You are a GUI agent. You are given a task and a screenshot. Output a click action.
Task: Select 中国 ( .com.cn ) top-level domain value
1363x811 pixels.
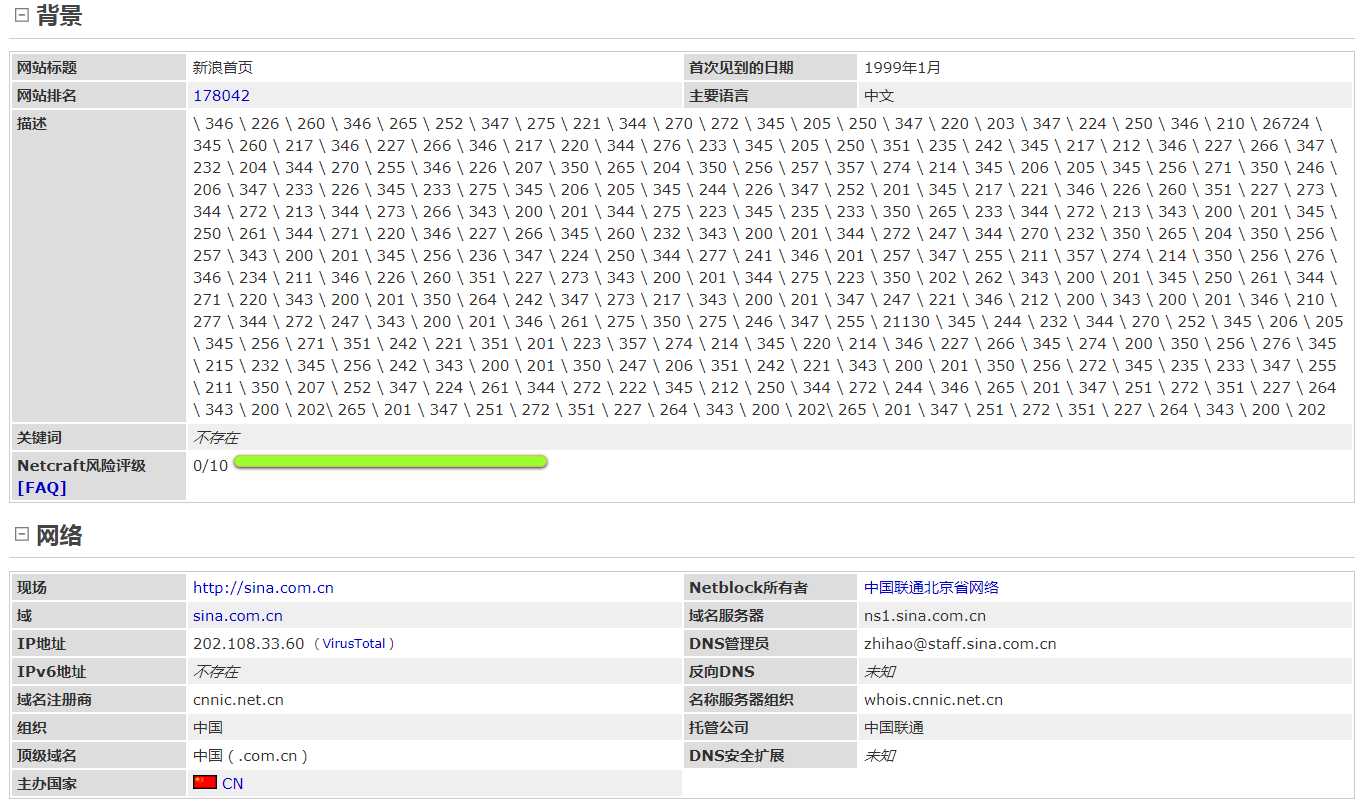coord(250,756)
